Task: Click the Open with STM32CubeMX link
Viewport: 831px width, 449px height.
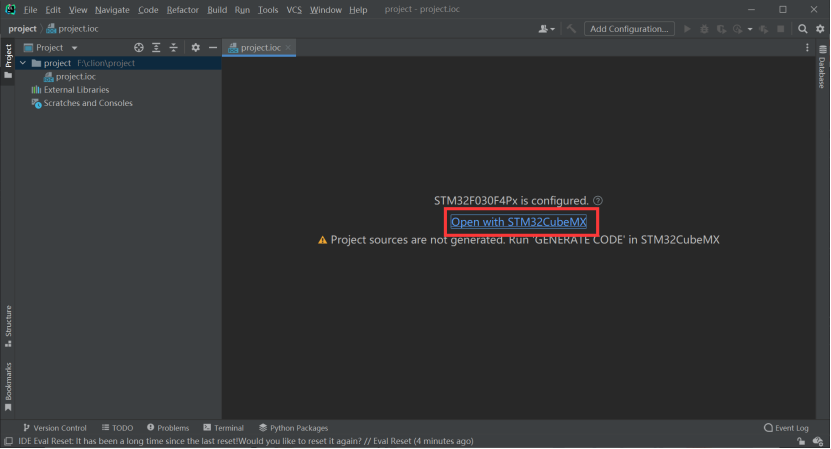Action: 518,222
